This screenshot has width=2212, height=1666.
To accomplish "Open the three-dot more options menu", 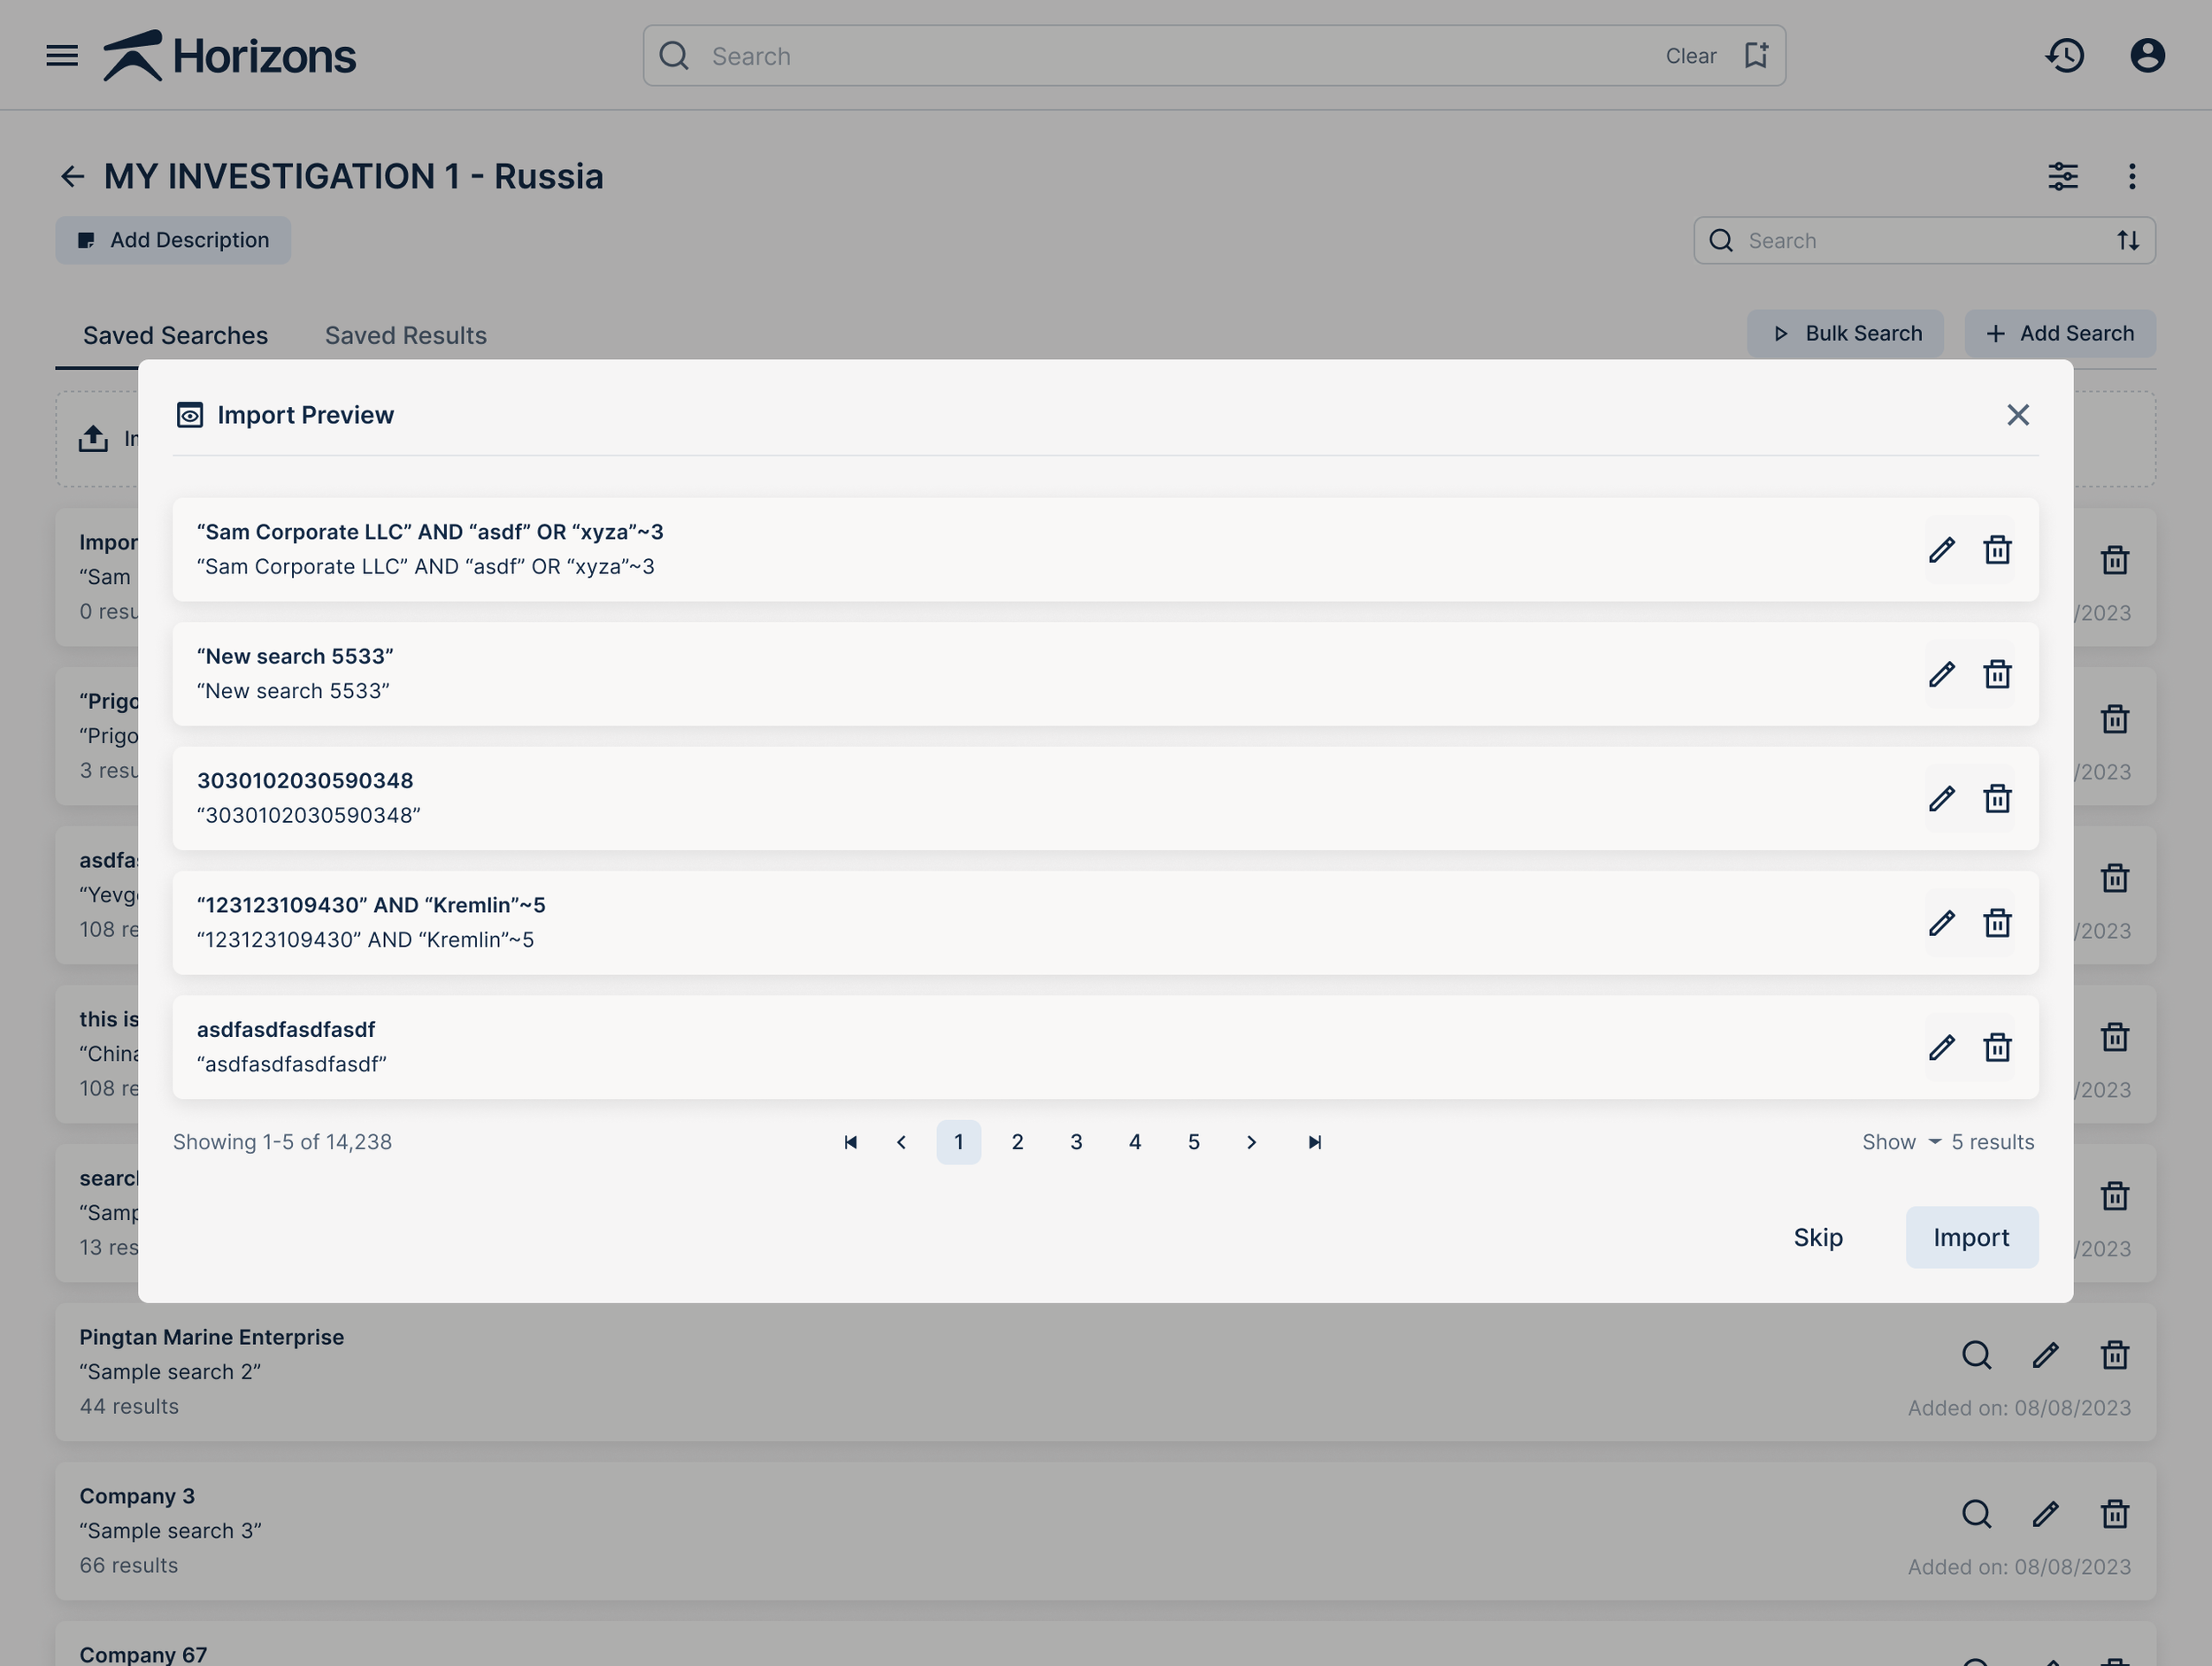I will click(x=2132, y=177).
